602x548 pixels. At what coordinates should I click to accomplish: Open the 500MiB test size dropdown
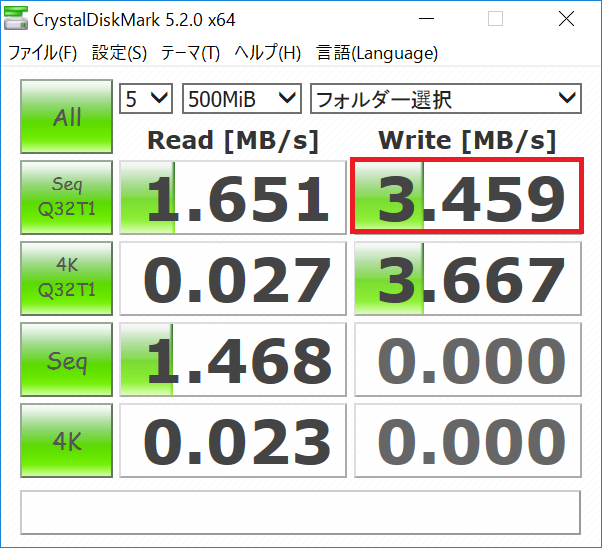(241, 99)
